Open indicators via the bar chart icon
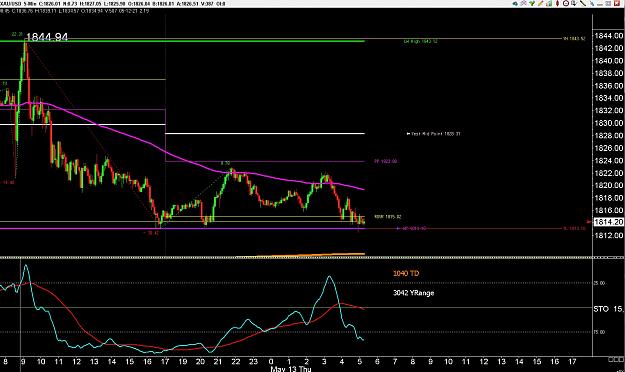Image resolution: width=625 pixels, height=372 pixels. pos(549,3)
